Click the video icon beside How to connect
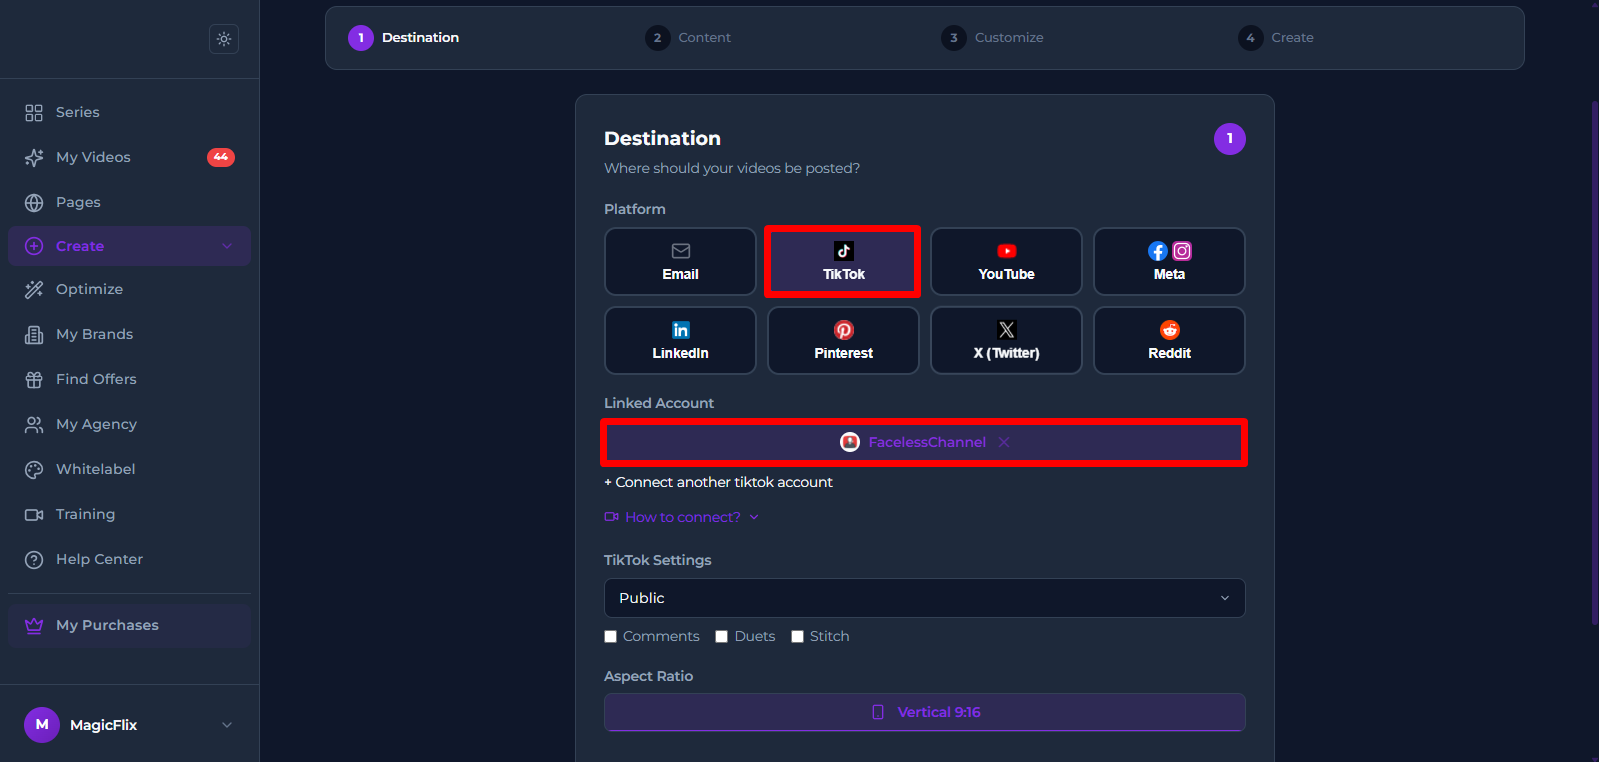This screenshot has width=1599, height=762. tap(612, 517)
